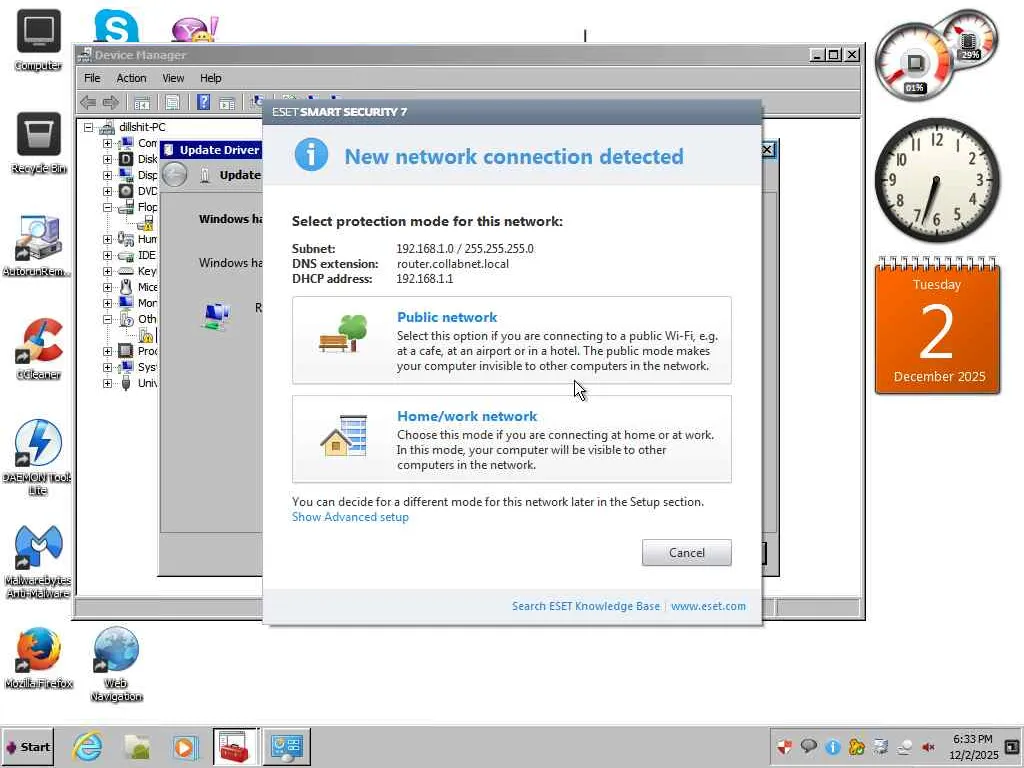Click the Back arrow in Device Manager toolbar

point(88,102)
